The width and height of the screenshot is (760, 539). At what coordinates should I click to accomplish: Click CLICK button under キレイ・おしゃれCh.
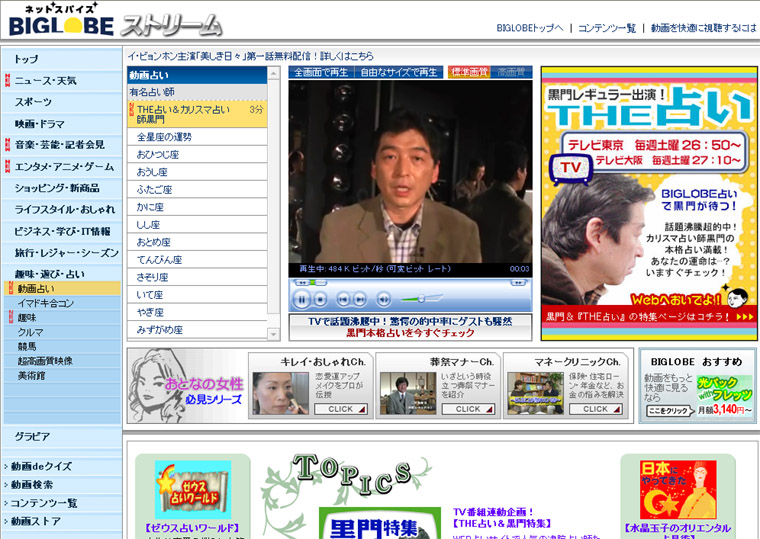[341, 409]
